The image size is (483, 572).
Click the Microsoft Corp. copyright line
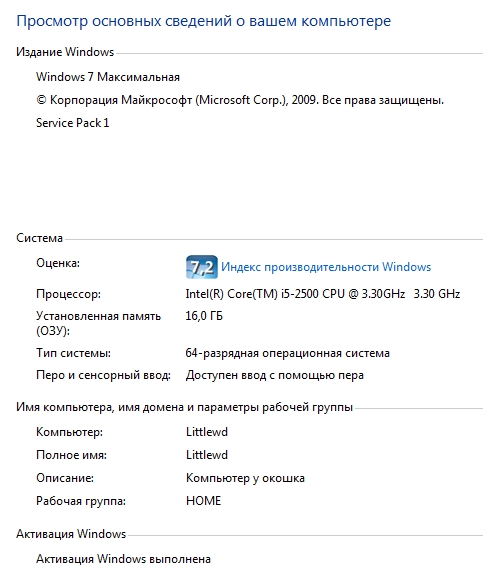pyautogui.click(x=240, y=100)
